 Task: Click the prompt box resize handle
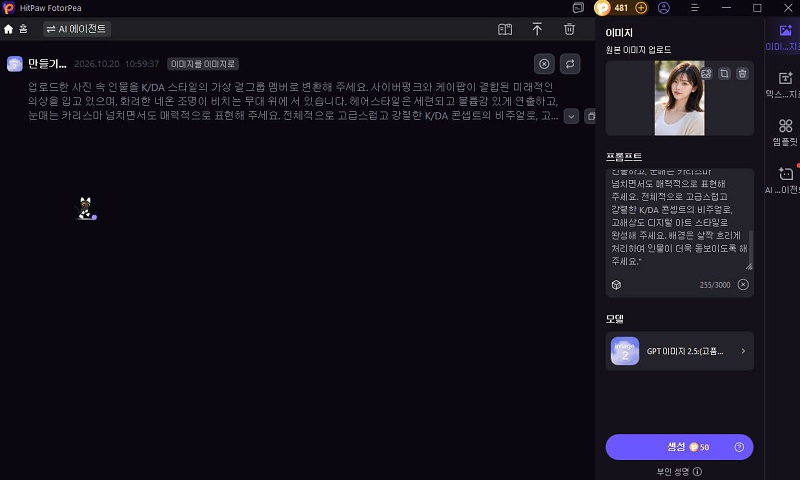(x=749, y=266)
